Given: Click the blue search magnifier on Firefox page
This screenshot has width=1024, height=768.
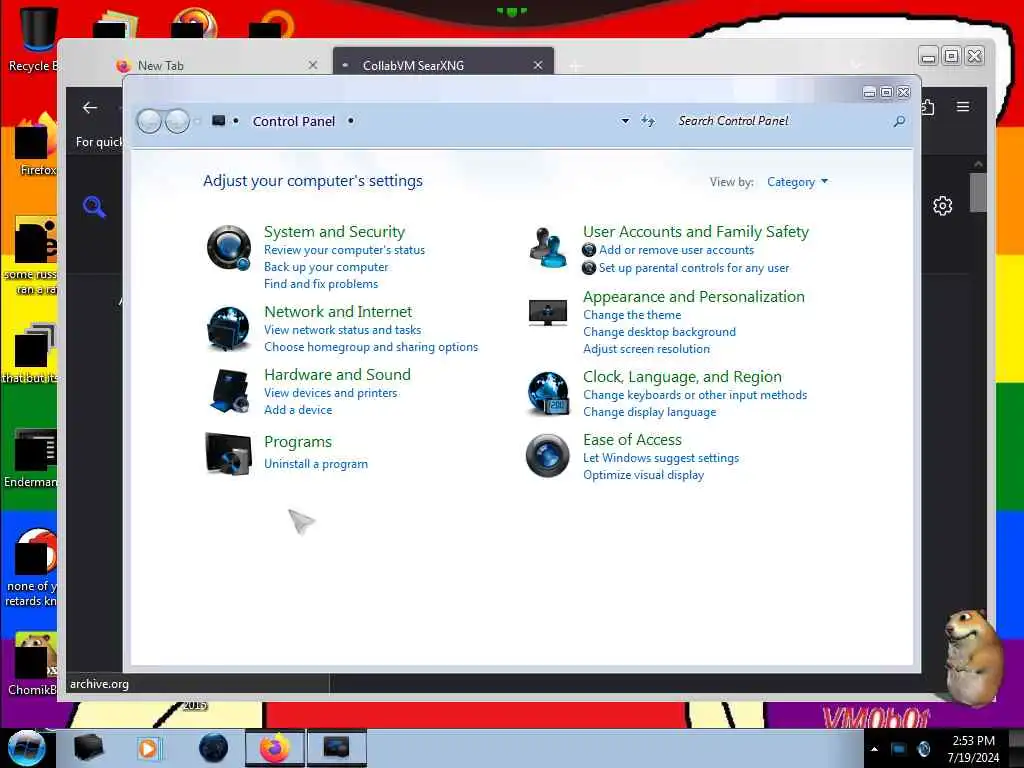Looking at the screenshot, I should click(x=94, y=206).
